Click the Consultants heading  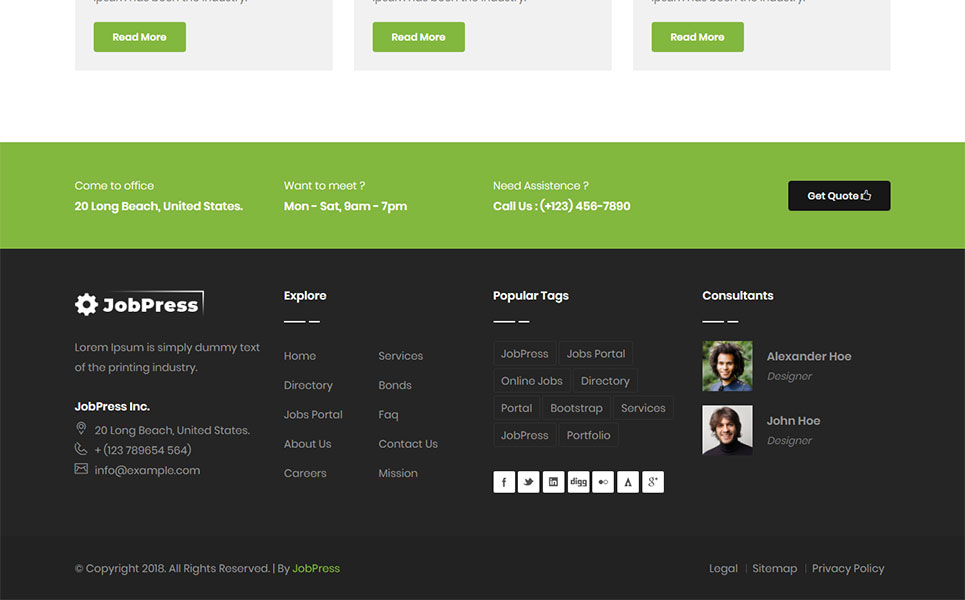point(738,295)
